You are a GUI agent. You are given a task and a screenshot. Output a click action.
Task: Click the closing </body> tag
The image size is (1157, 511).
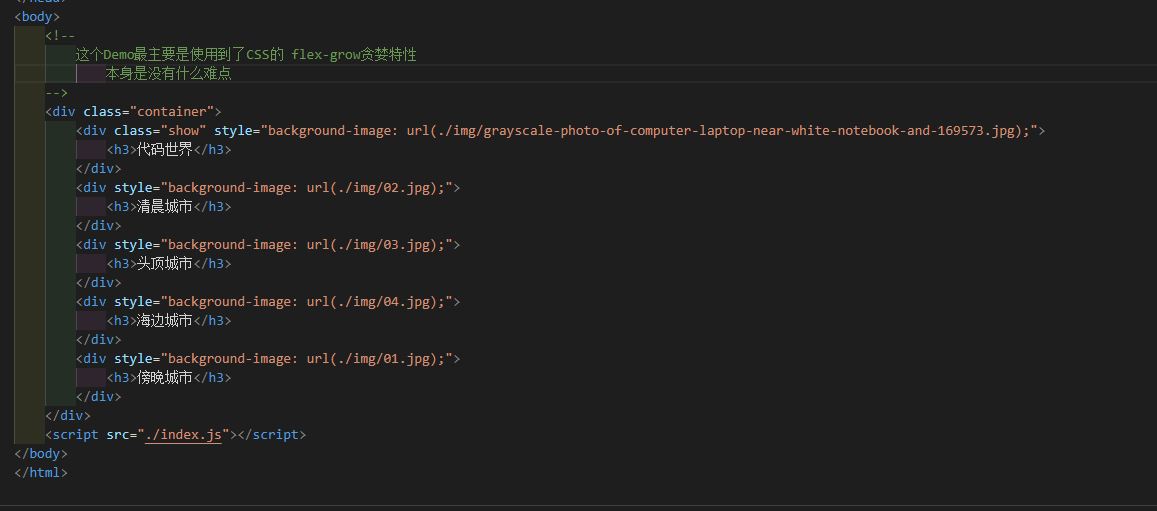click(x=41, y=453)
